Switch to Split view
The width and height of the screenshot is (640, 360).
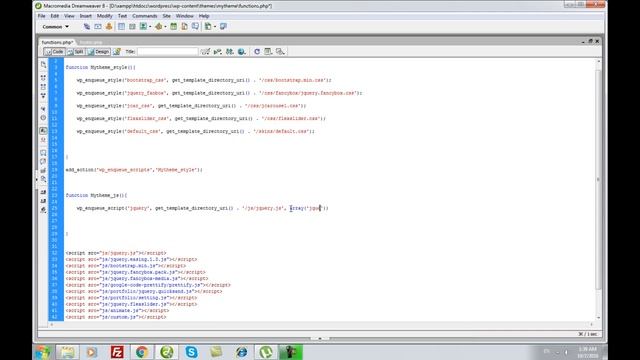pos(76,51)
